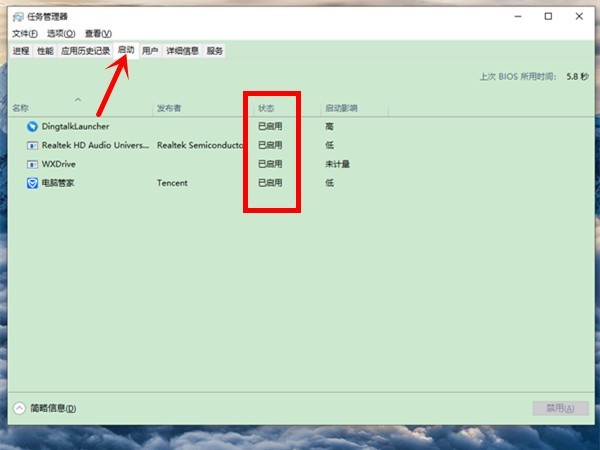Select the Realtek HD Audio Univers... entry
The image size is (600, 450).
[95, 145]
